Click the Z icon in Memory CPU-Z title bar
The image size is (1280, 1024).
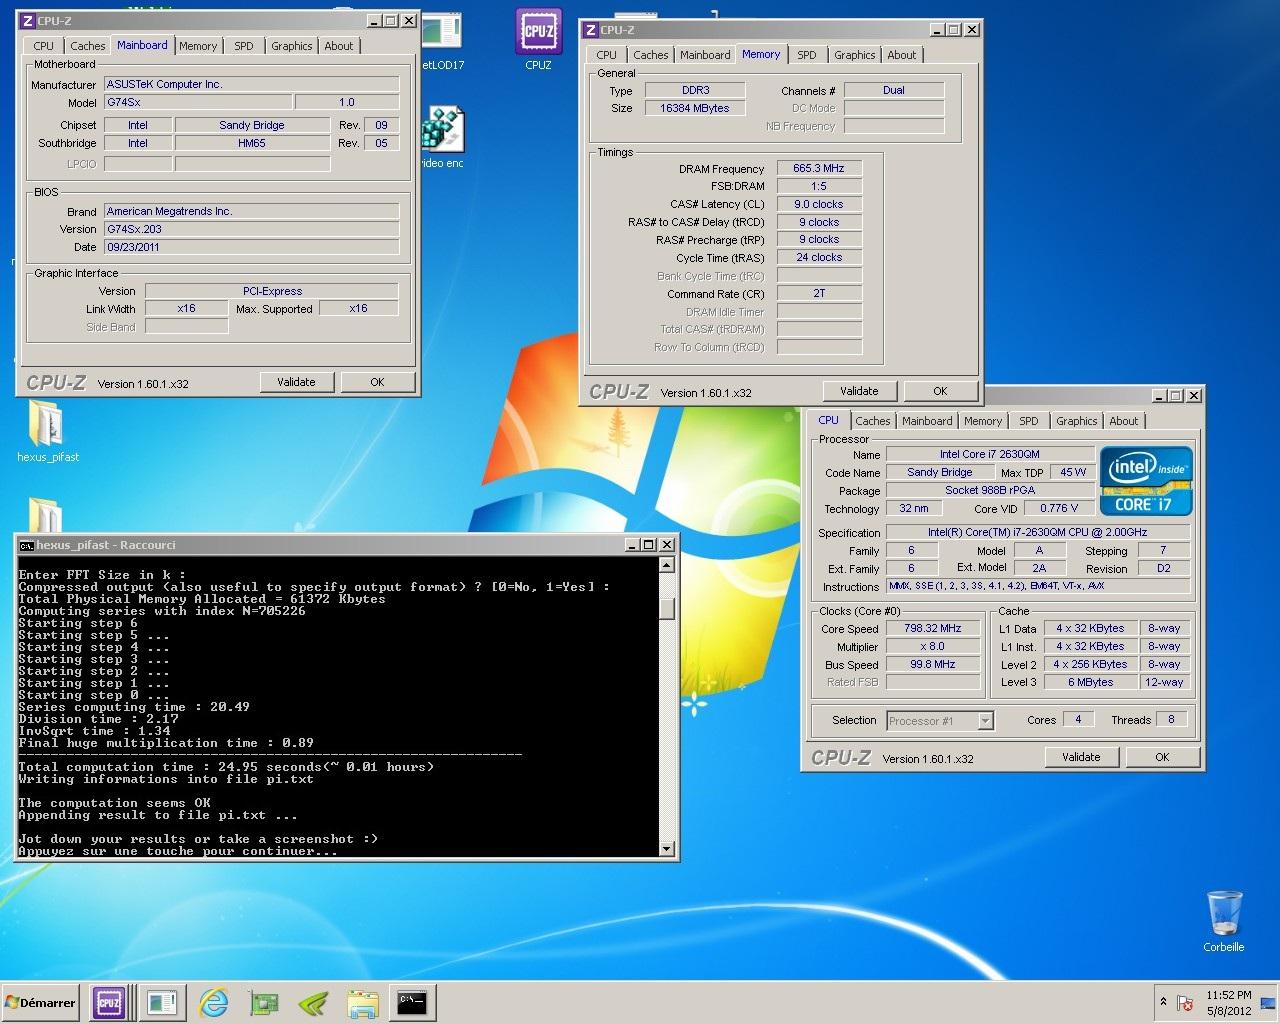590,30
